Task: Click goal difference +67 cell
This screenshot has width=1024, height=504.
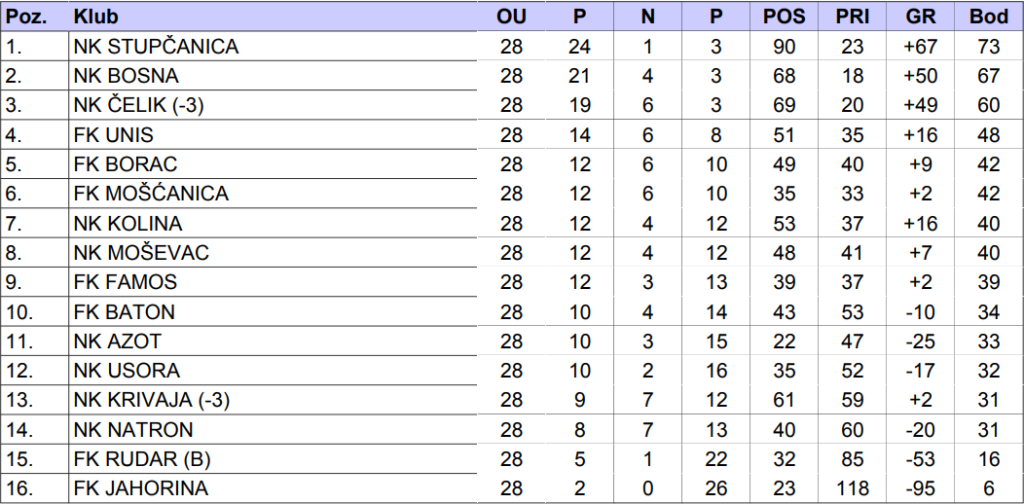Action: pos(920,46)
